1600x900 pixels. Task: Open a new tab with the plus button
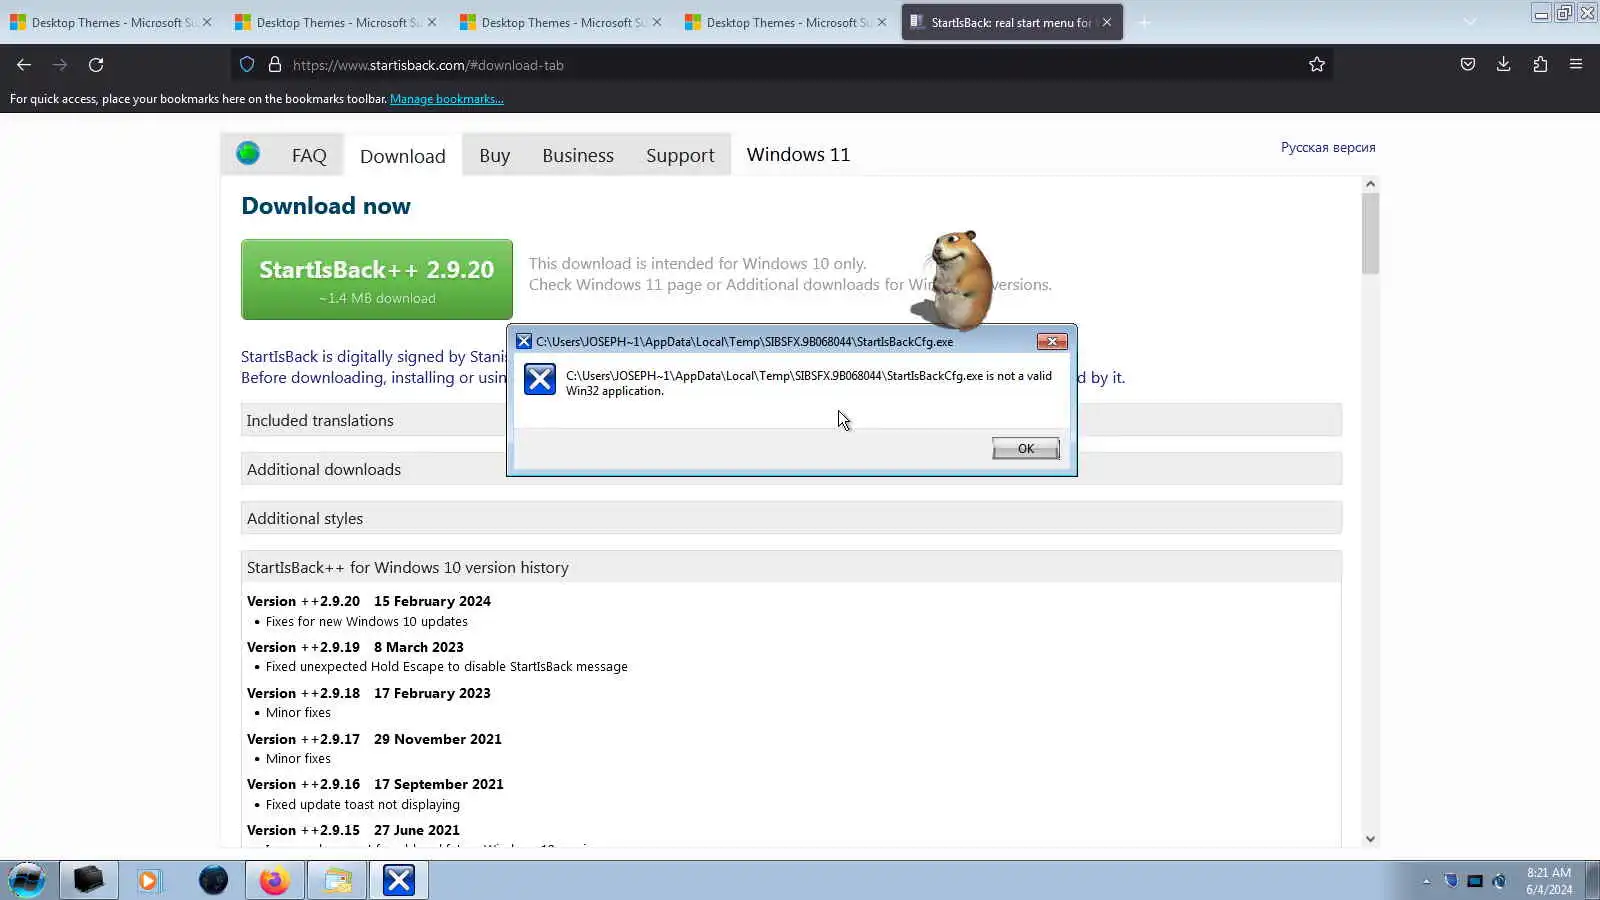point(1144,22)
